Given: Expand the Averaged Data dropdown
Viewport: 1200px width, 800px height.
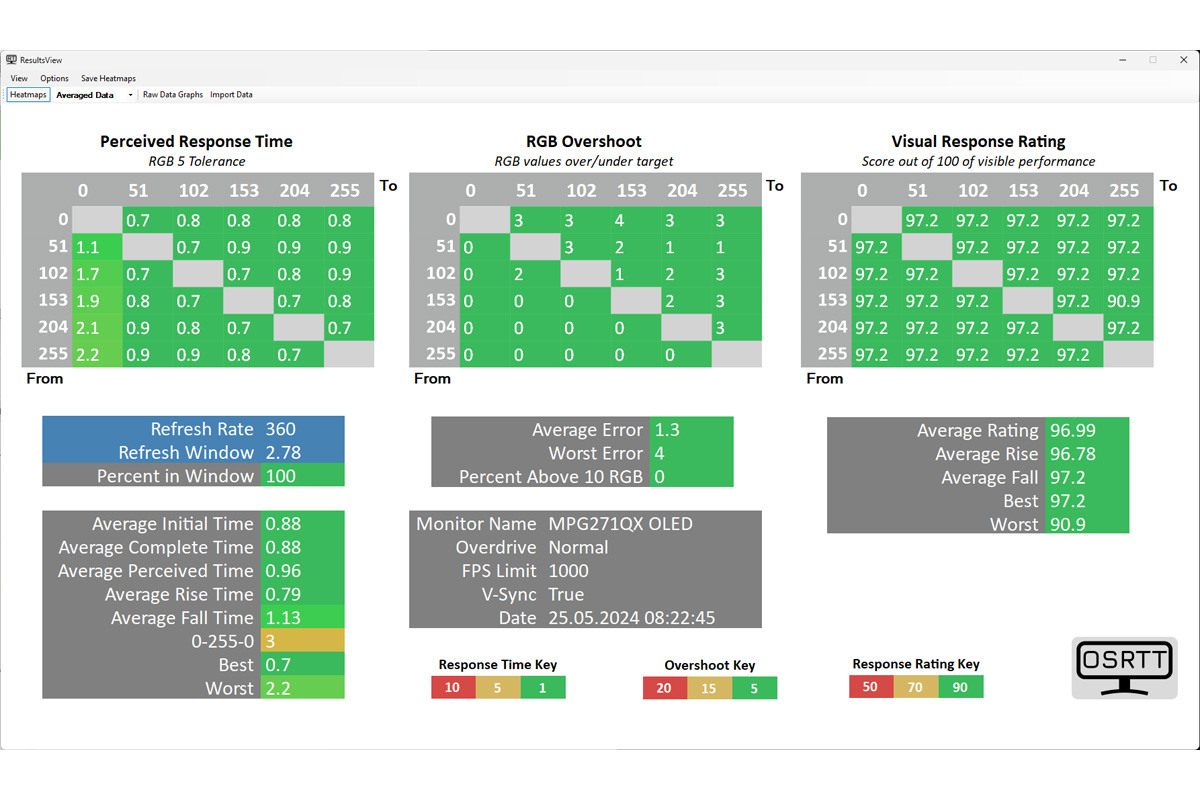Looking at the screenshot, I should click(130, 95).
